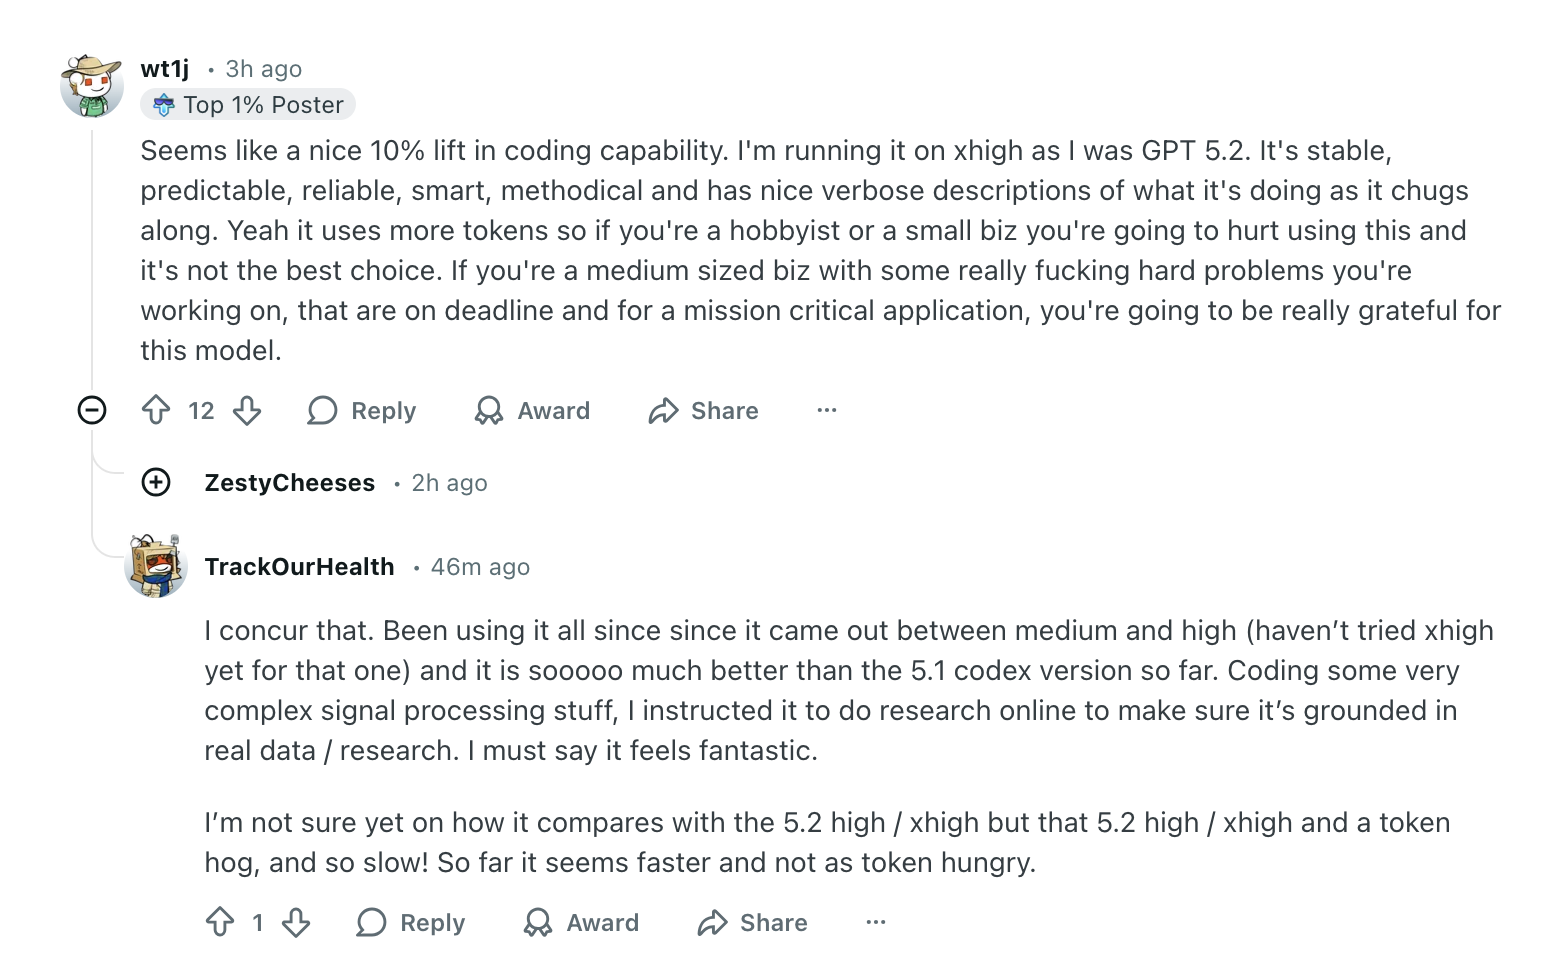Open TrackOurHealth's profile via username
This screenshot has height=976, width=1552.
[x=299, y=567]
